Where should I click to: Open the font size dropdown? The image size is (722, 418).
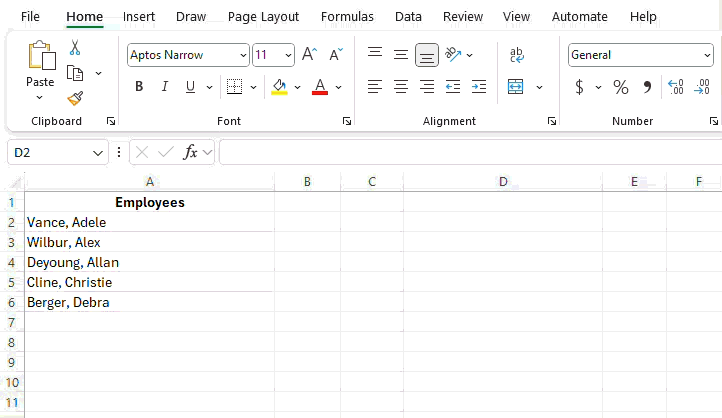coord(289,55)
